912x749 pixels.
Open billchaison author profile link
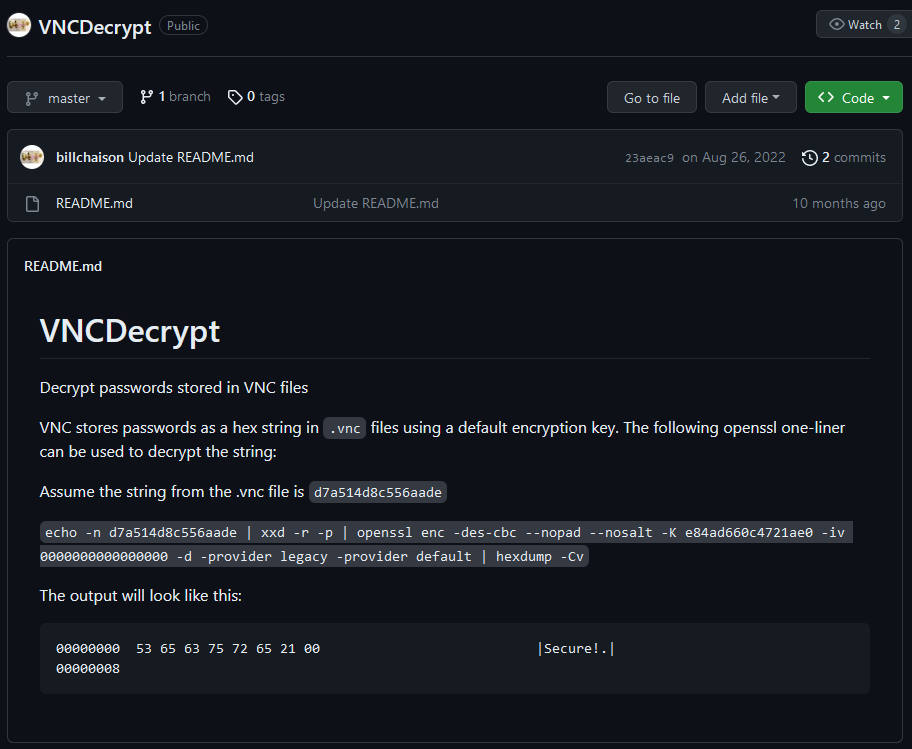point(90,158)
